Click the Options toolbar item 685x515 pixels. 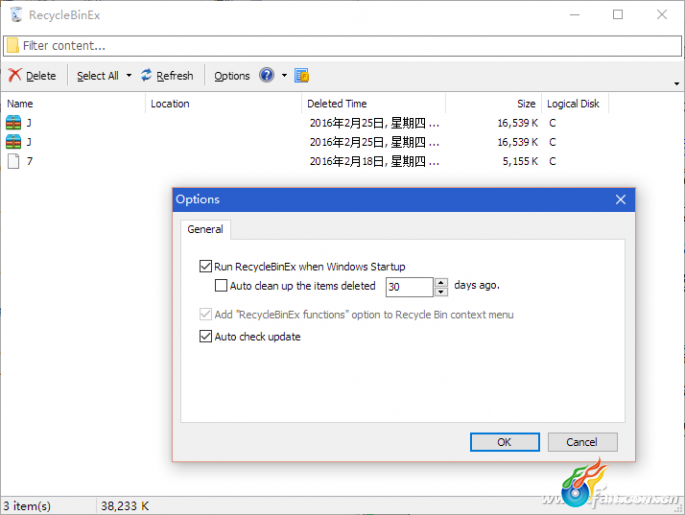coord(232,76)
